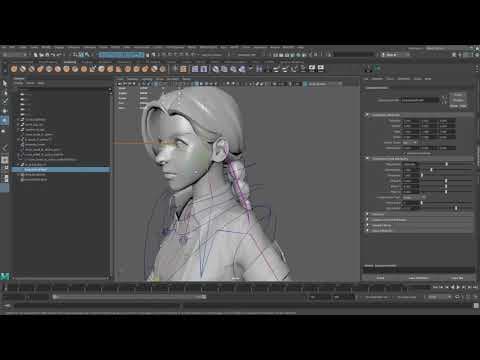480x360 pixels.
Task: Open the Display menu in the Outliner
Action: (19, 83)
